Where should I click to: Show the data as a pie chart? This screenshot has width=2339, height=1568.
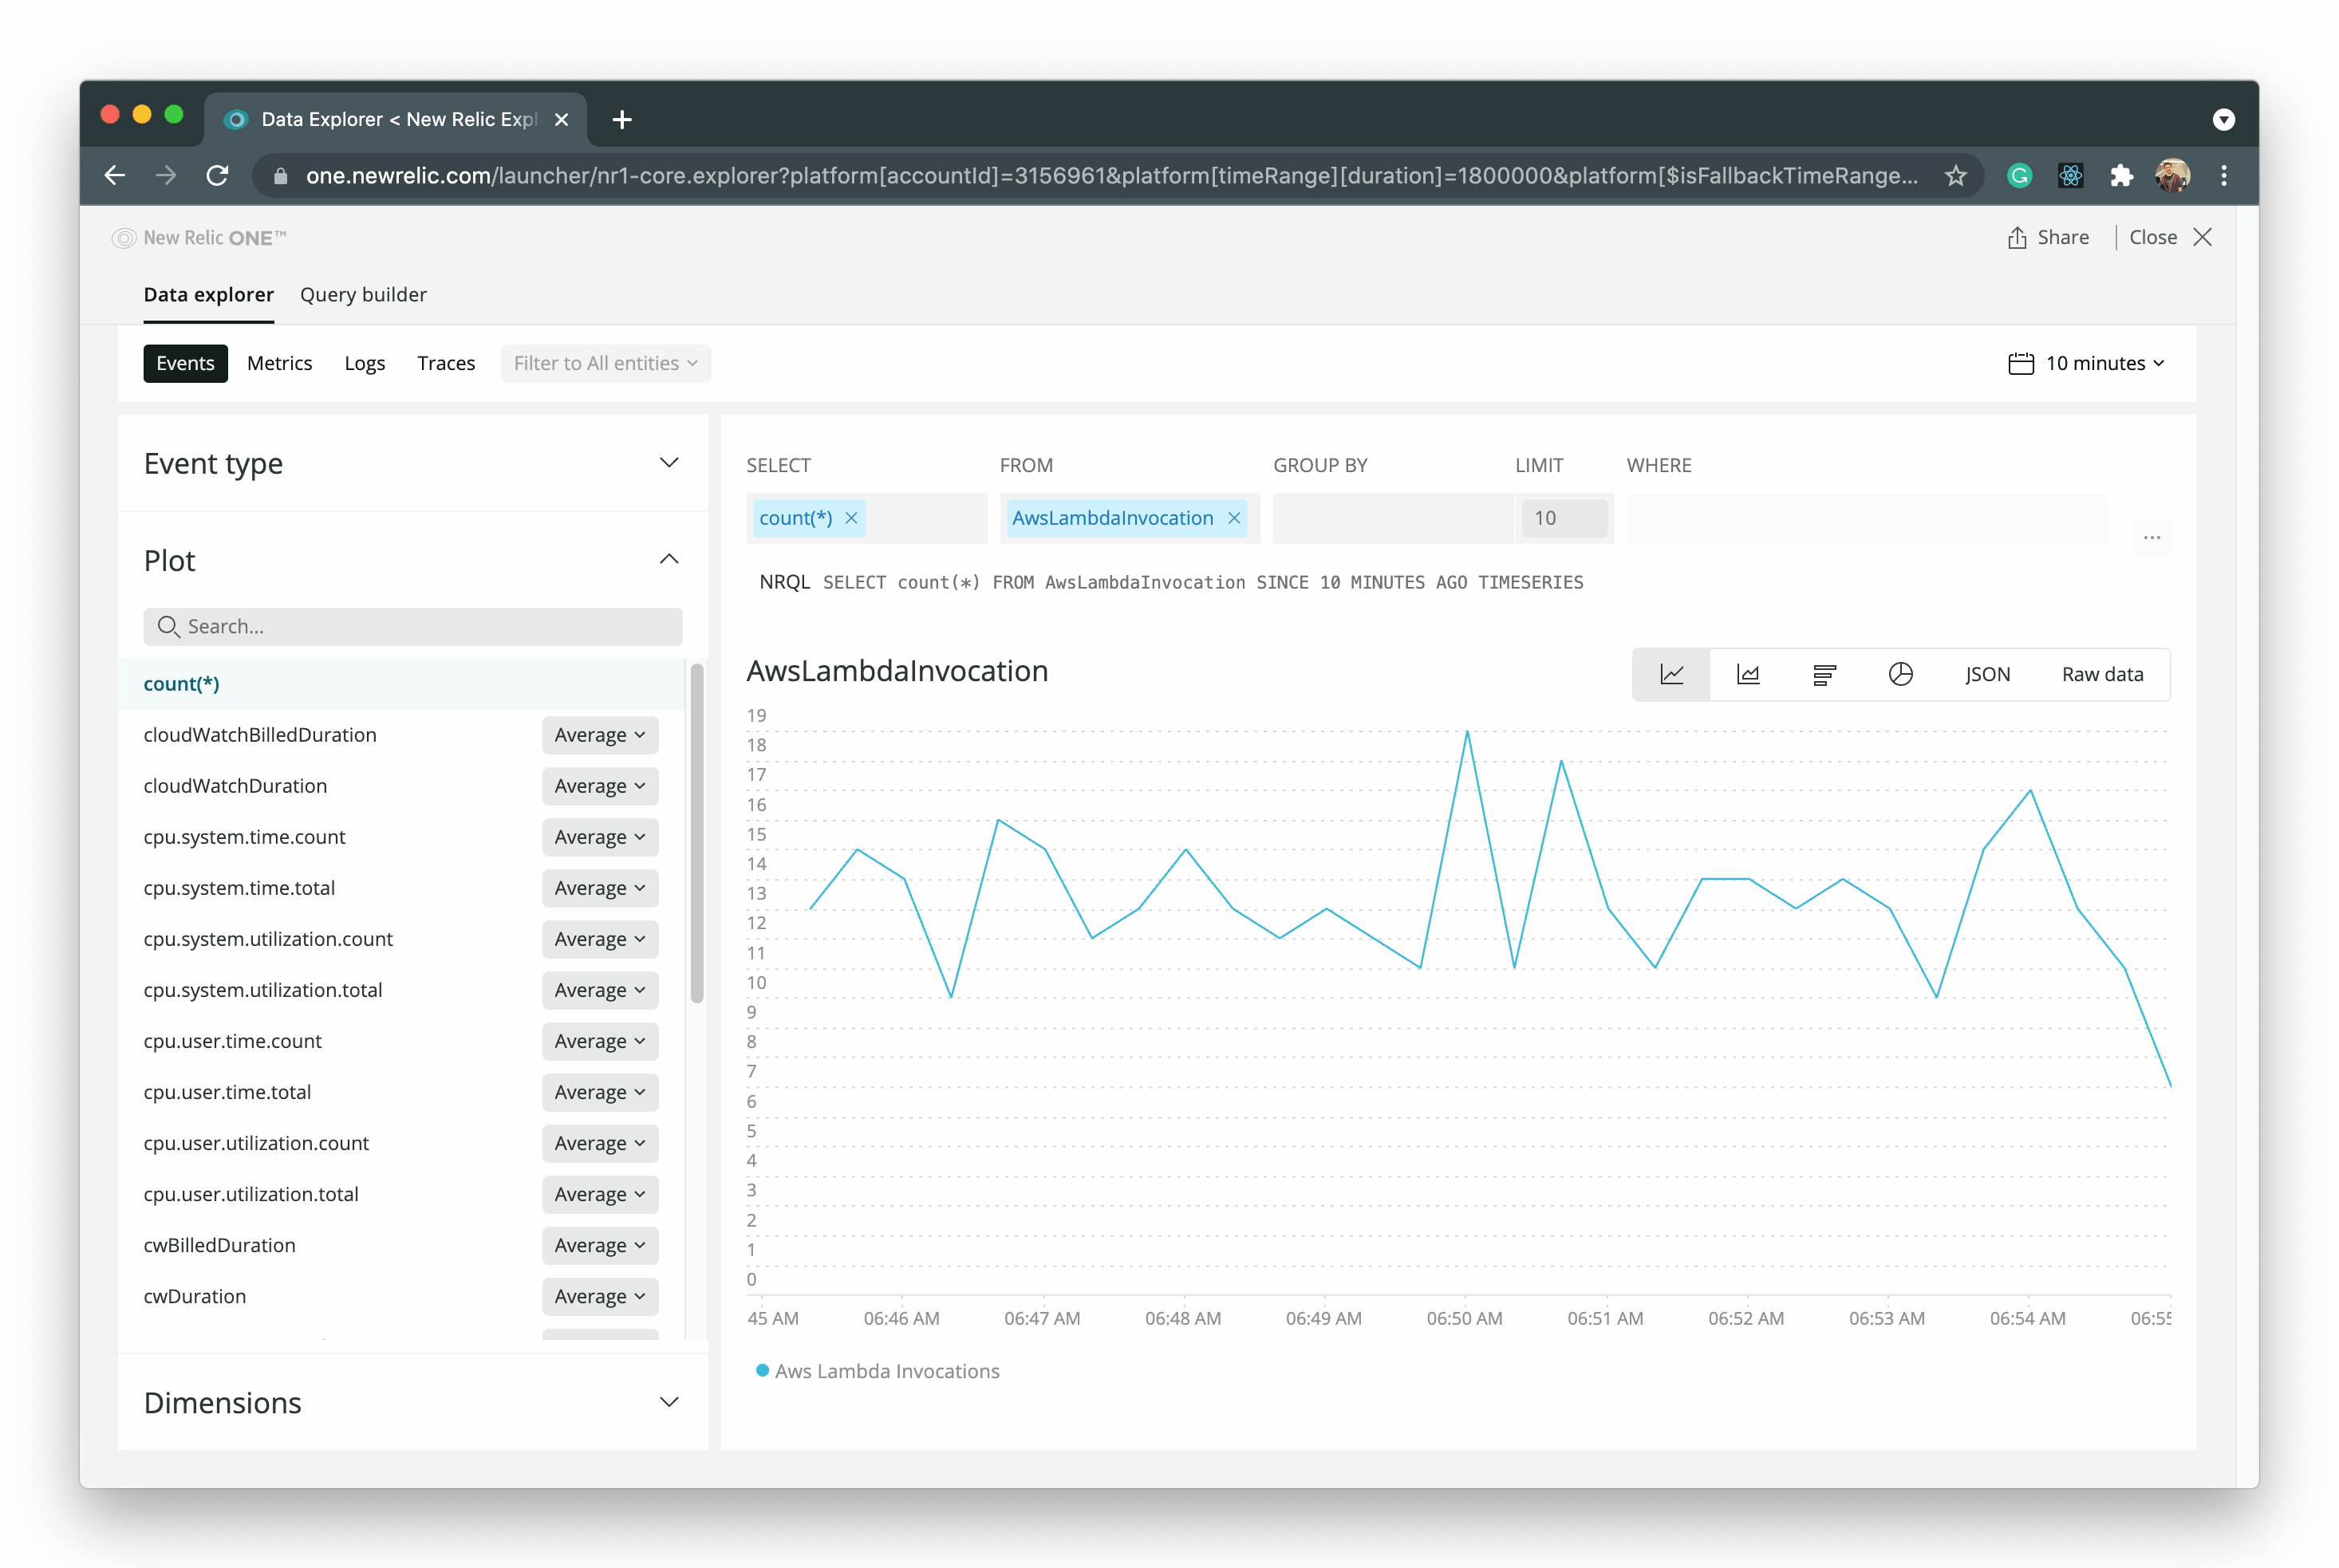(x=1900, y=674)
